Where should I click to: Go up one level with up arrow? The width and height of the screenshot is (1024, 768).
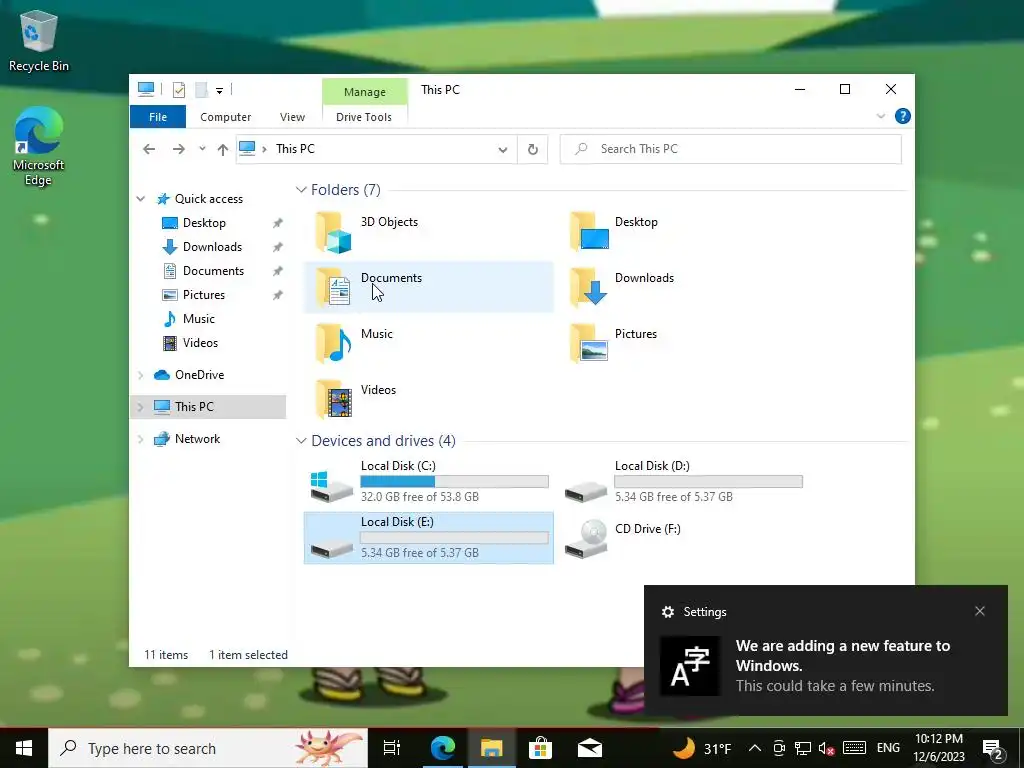coord(223,149)
